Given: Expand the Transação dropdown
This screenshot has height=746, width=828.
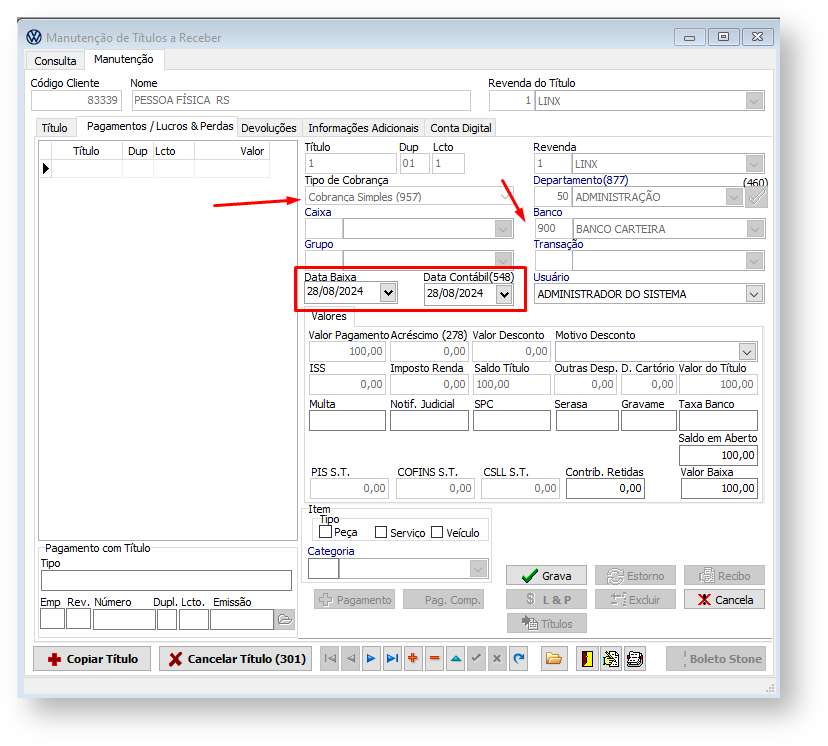Looking at the screenshot, I should point(755,261).
